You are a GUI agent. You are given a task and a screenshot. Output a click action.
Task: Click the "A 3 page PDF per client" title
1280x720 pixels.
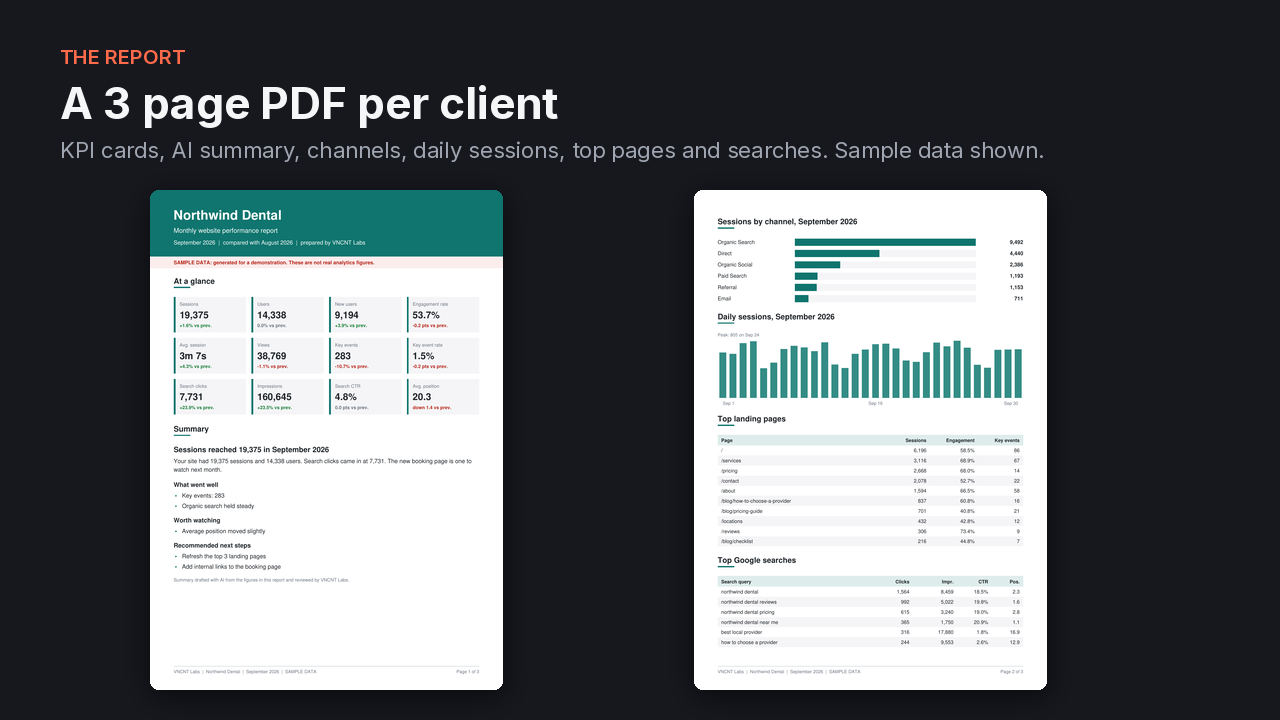309,104
